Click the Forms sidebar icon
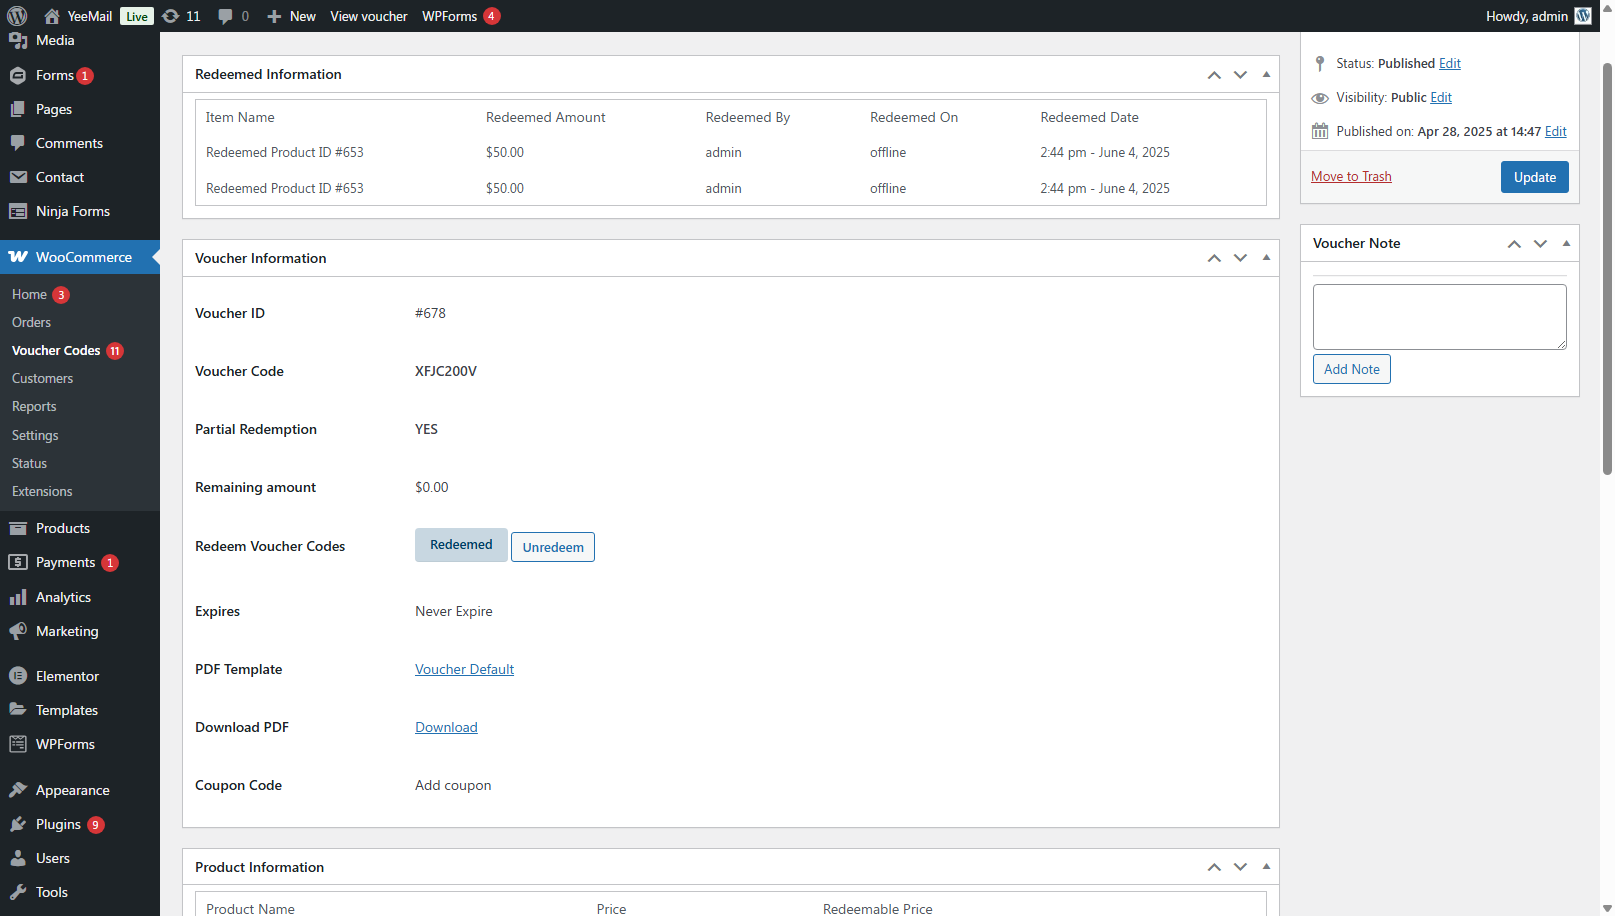Screen dimensions: 1615x916 [x=18, y=76]
